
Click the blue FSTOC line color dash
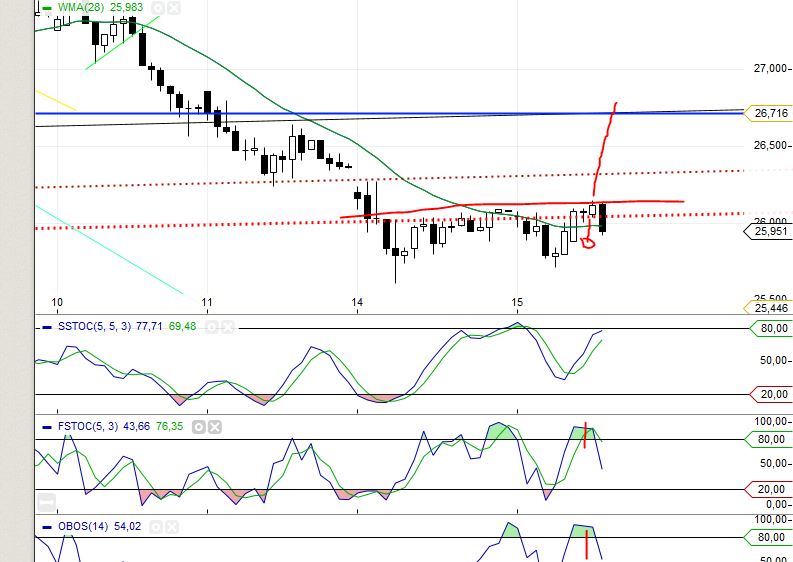tap(47, 427)
